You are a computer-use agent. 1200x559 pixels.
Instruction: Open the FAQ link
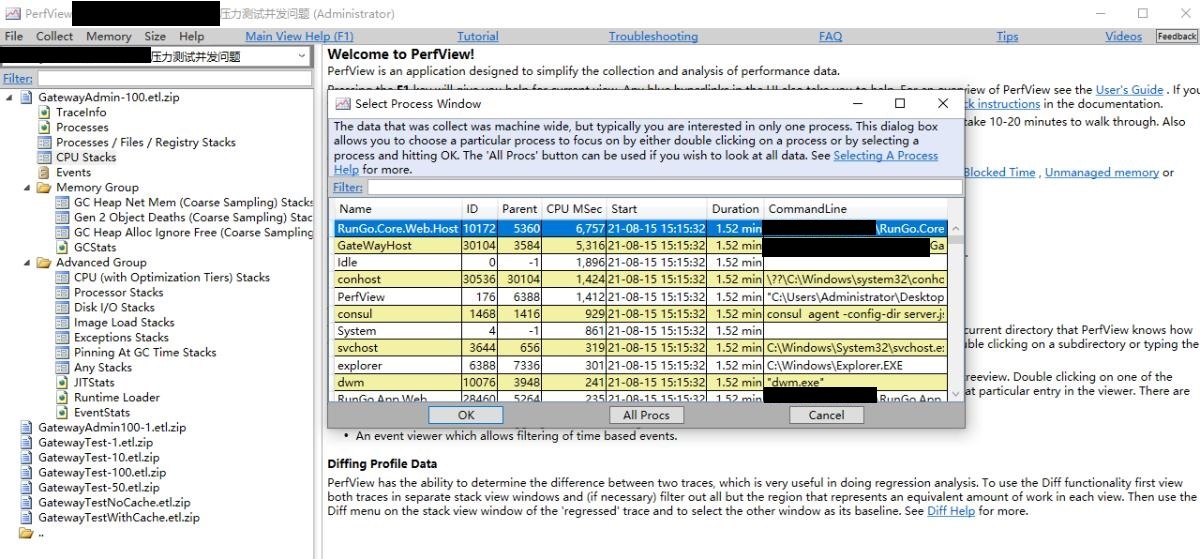pos(830,36)
